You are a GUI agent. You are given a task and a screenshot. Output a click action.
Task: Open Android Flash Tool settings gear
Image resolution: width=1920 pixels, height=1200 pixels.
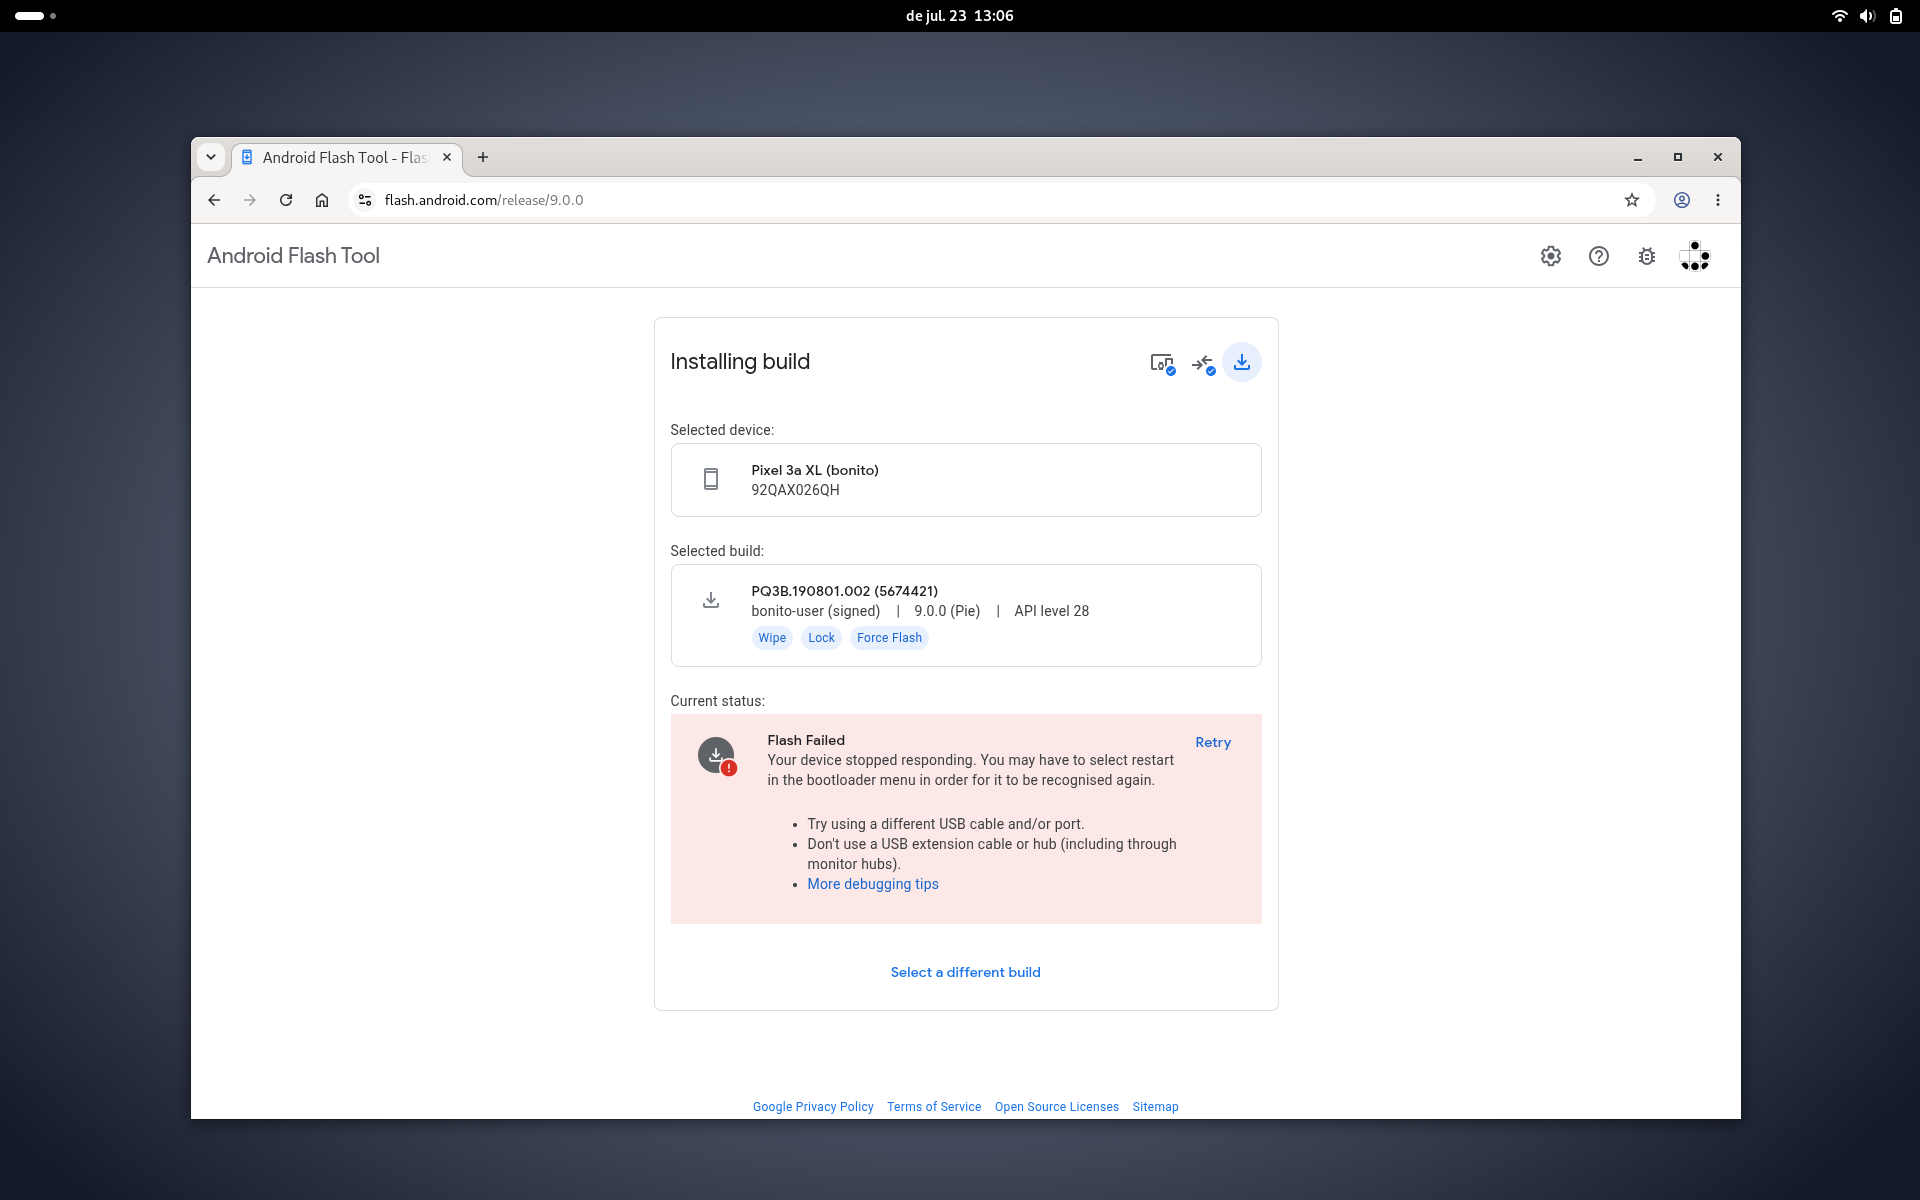pos(1551,256)
